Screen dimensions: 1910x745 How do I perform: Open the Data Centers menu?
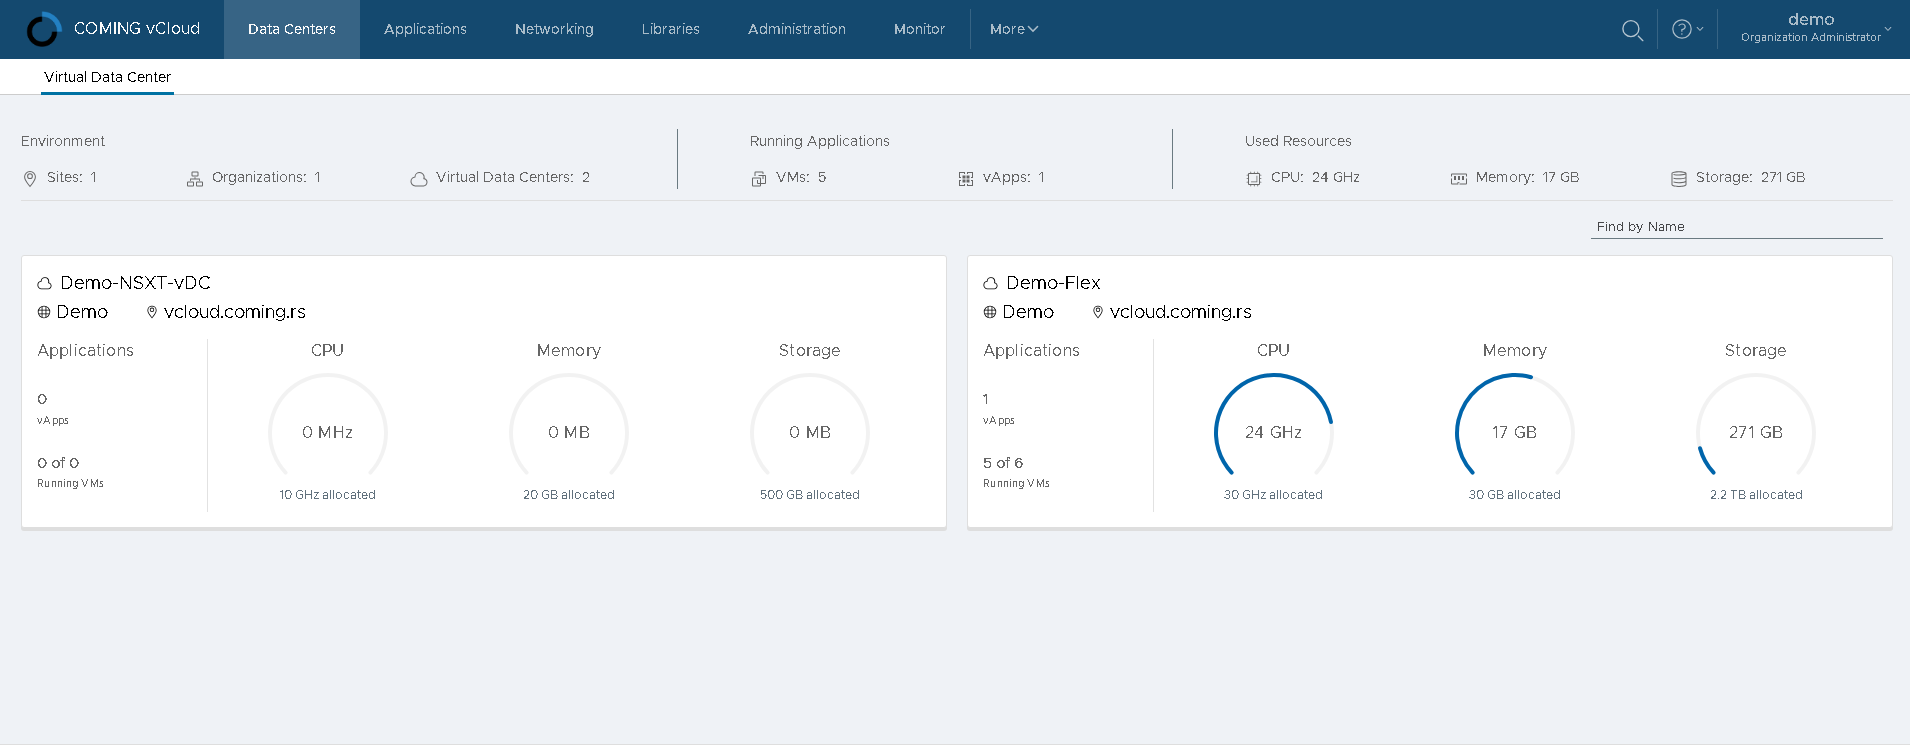coord(292,29)
